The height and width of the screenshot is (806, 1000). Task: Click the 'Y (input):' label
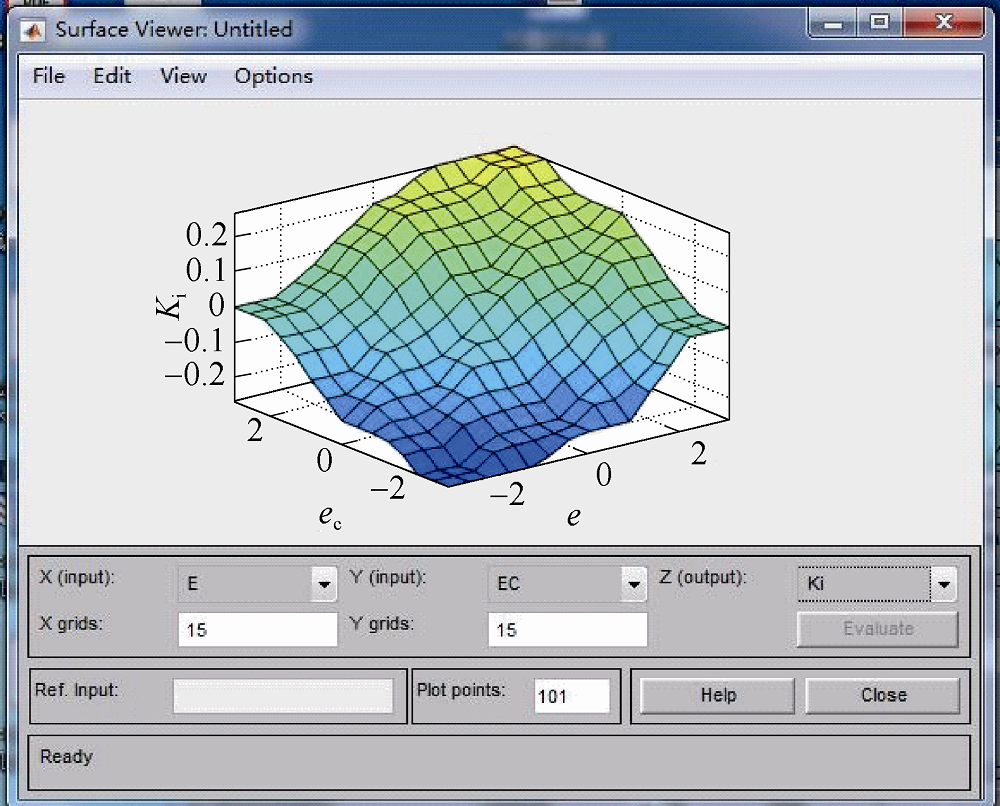pyautogui.click(x=387, y=577)
